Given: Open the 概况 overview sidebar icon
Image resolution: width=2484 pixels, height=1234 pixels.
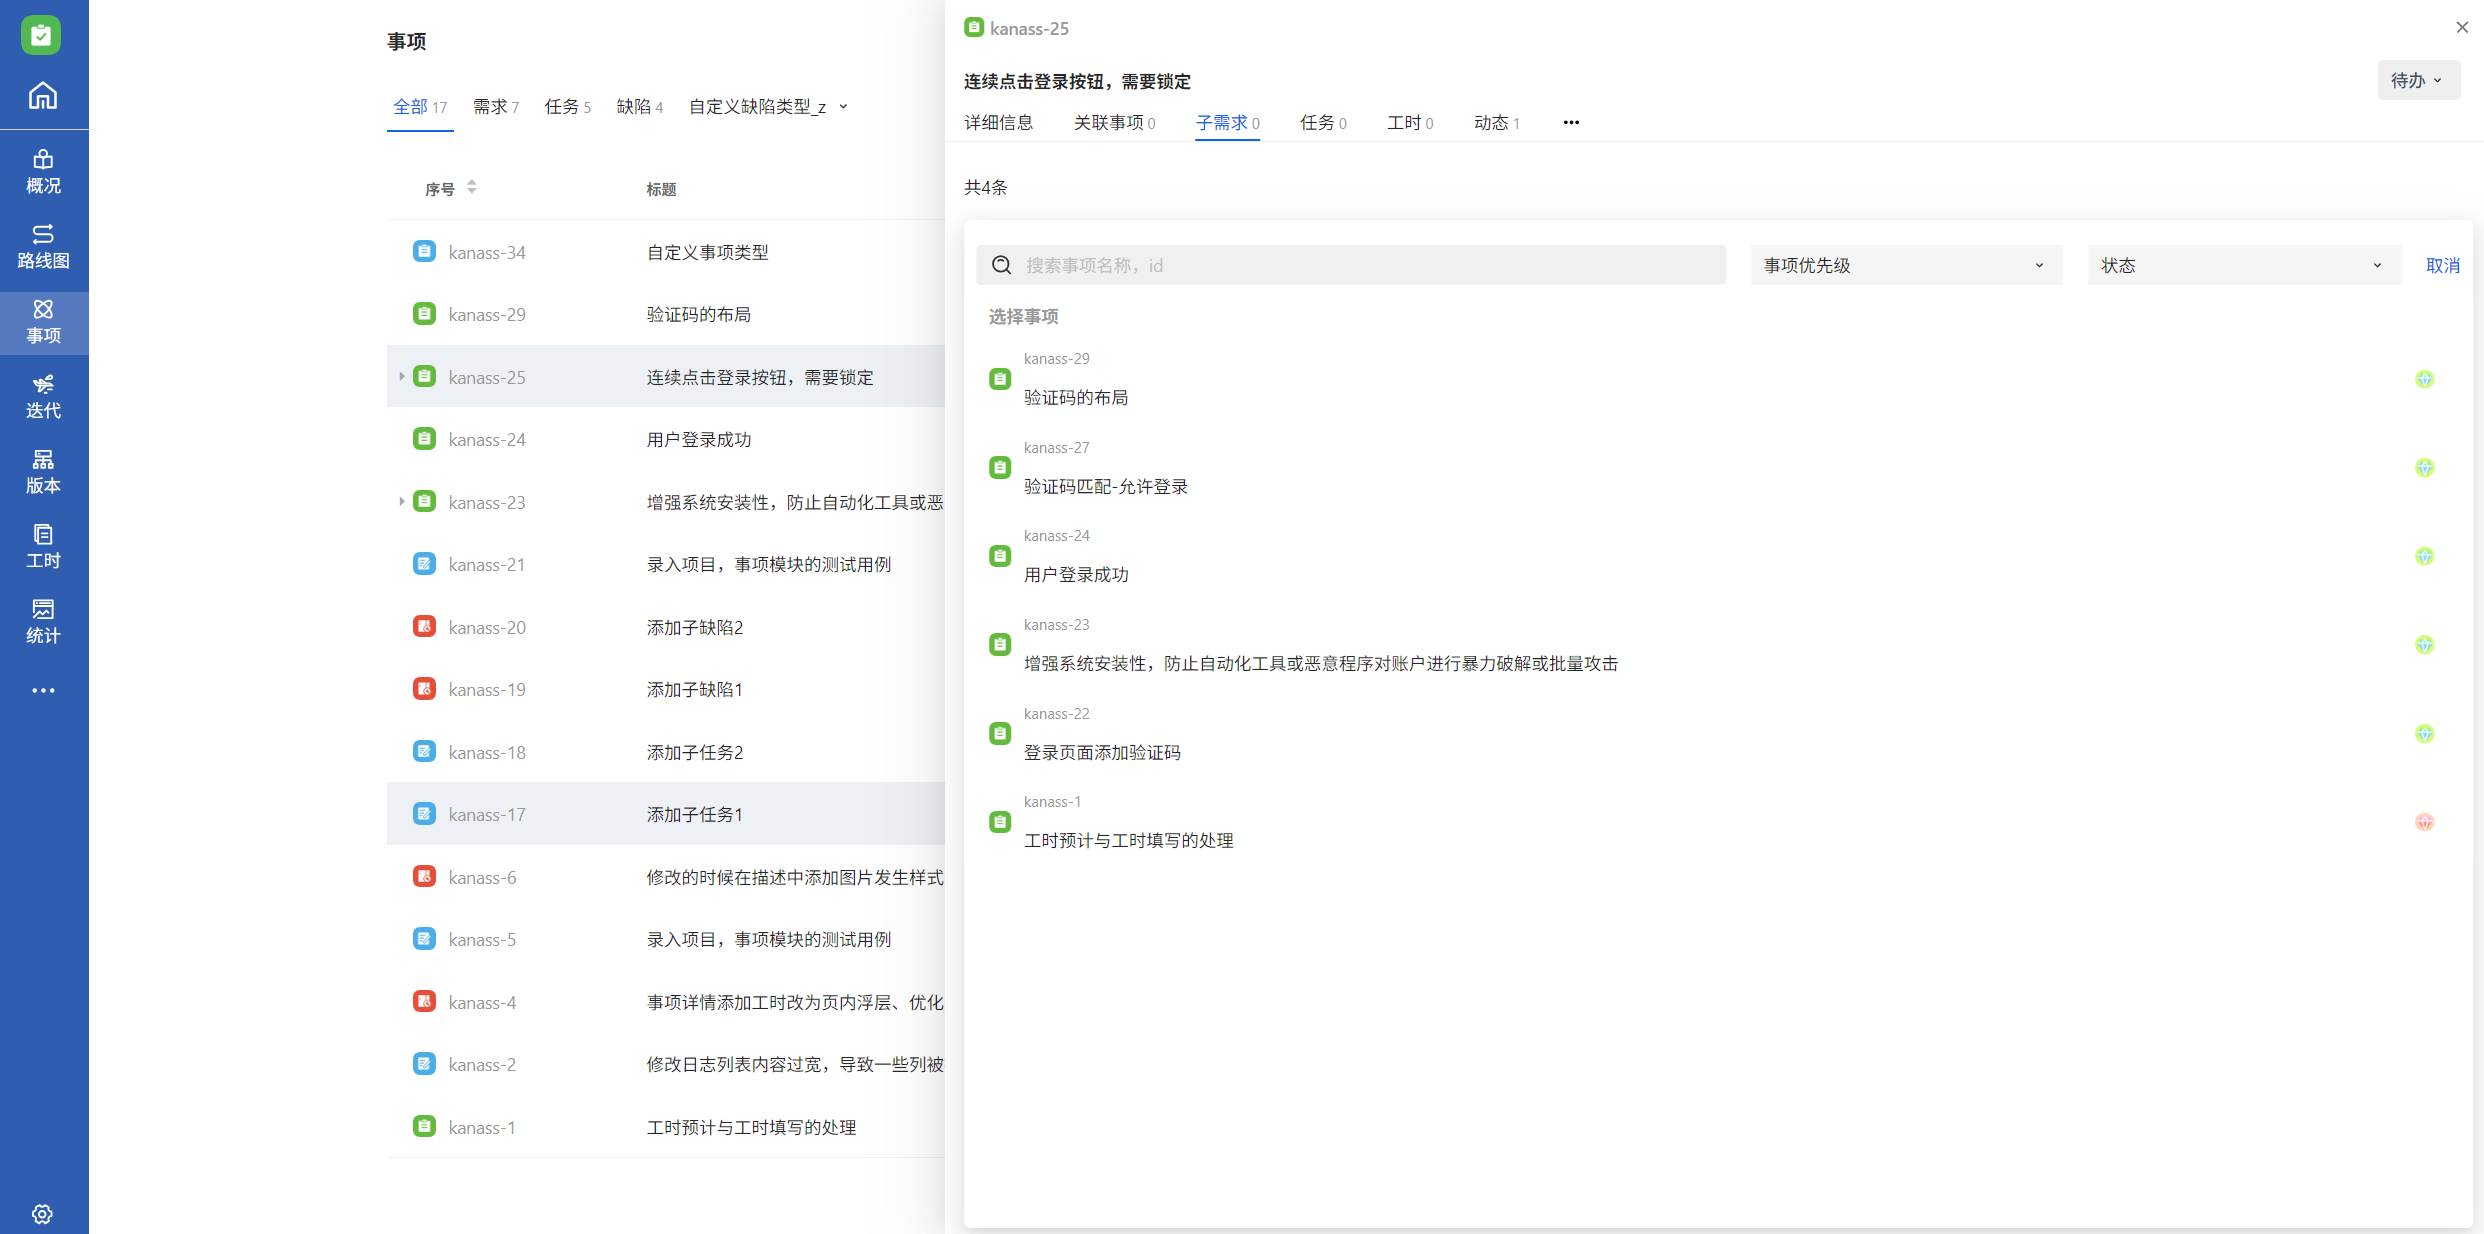Looking at the screenshot, I should 43,171.
